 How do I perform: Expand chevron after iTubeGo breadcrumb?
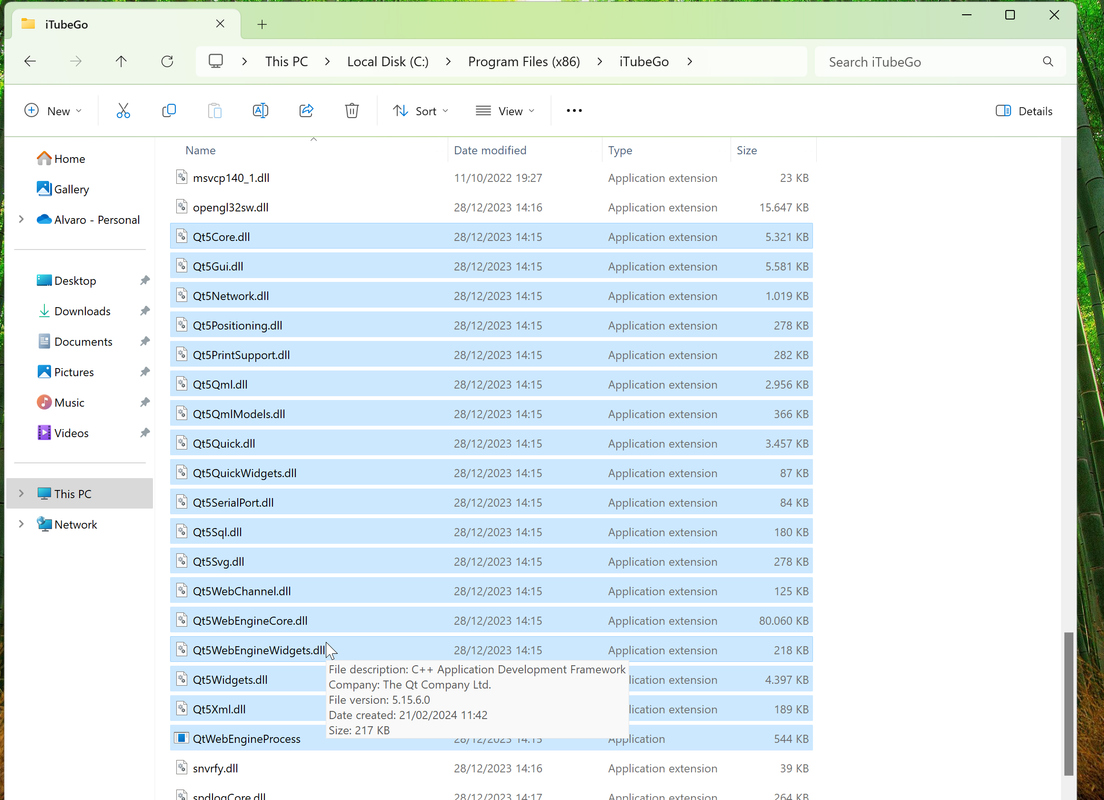(x=689, y=61)
